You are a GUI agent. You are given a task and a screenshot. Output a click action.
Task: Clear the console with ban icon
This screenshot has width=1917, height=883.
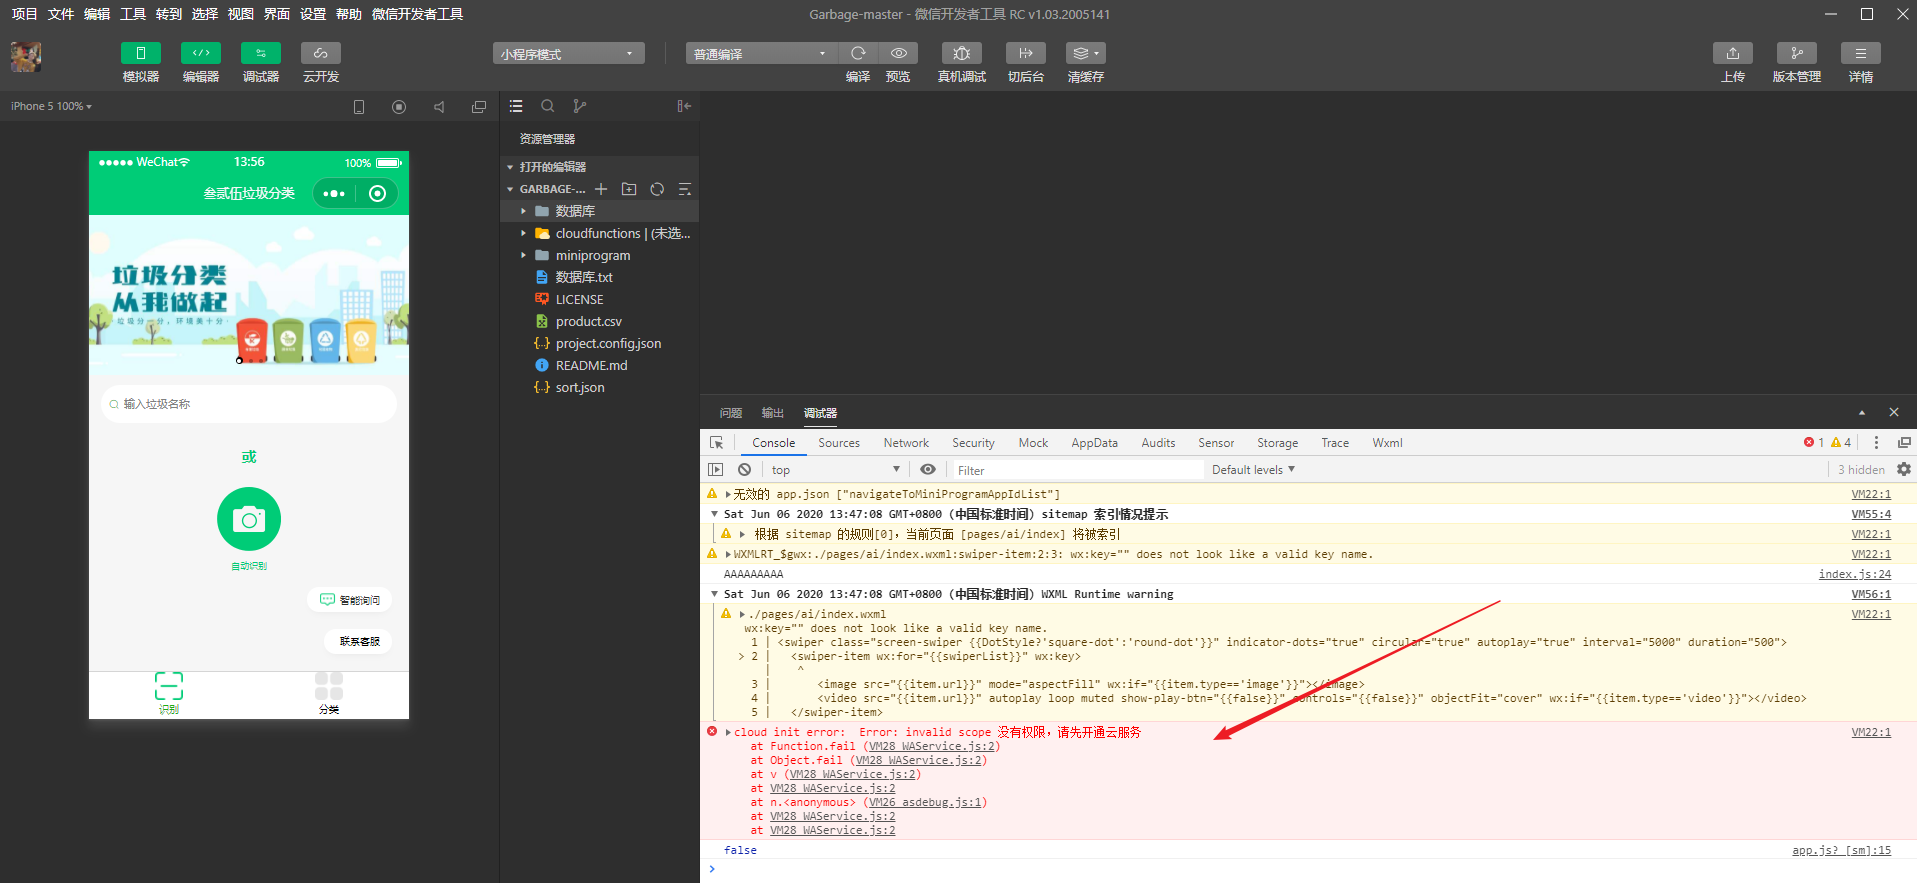click(744, 469)
